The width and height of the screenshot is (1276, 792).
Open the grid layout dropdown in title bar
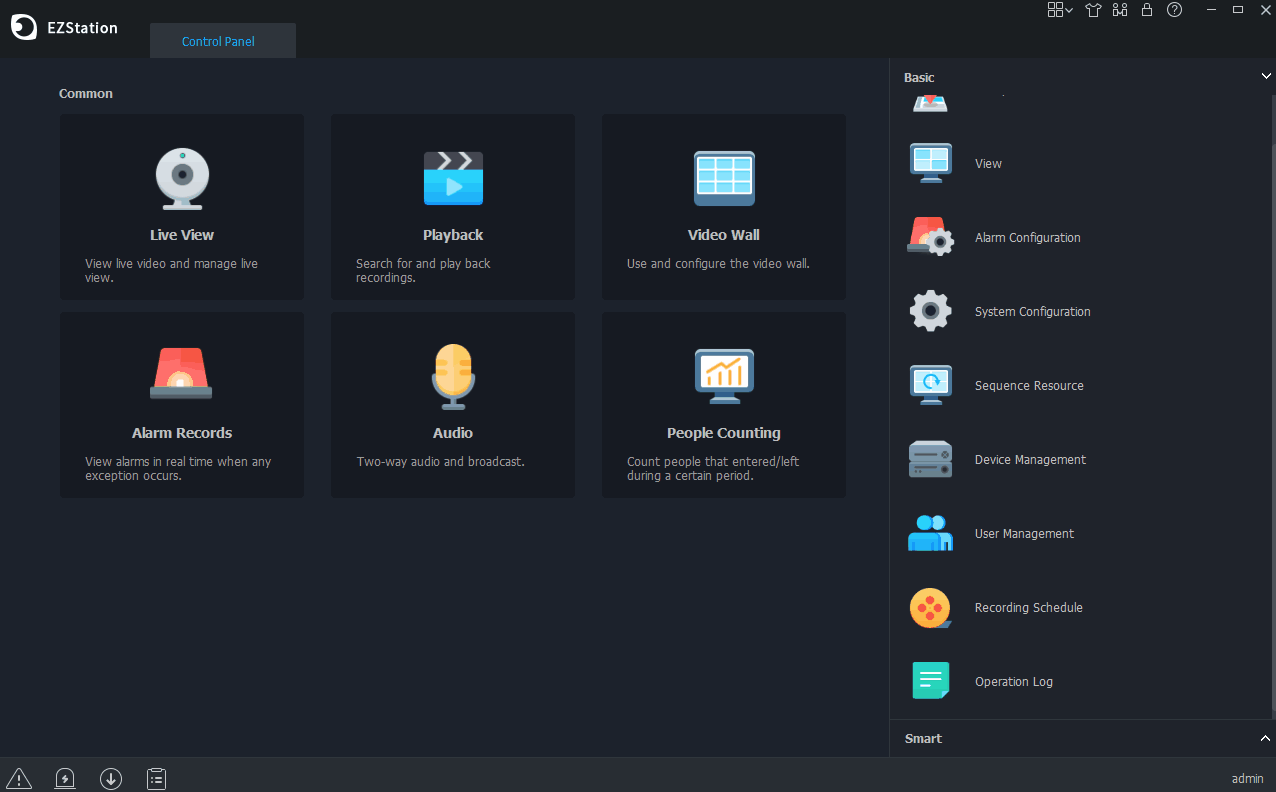pos(1059,10)
